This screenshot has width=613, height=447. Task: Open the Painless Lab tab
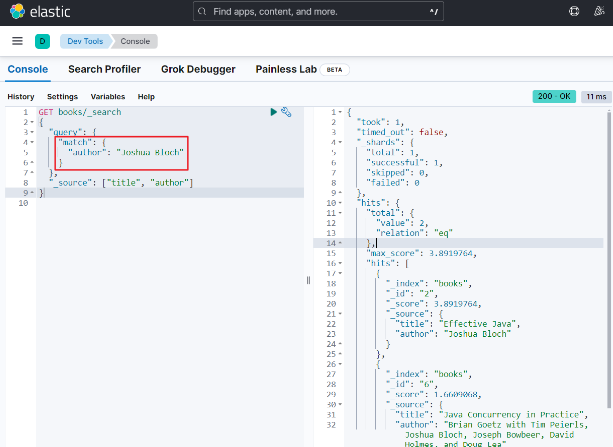point(286,69)
